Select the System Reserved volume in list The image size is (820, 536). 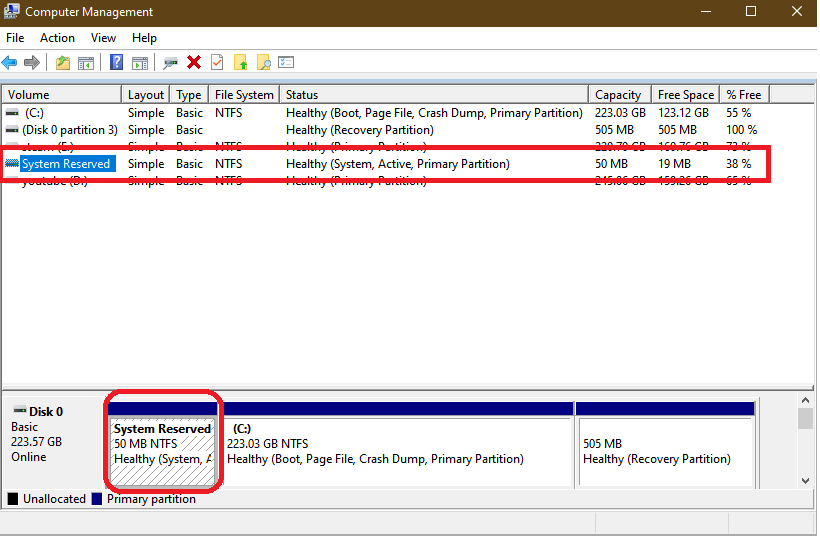coord(66,164)
